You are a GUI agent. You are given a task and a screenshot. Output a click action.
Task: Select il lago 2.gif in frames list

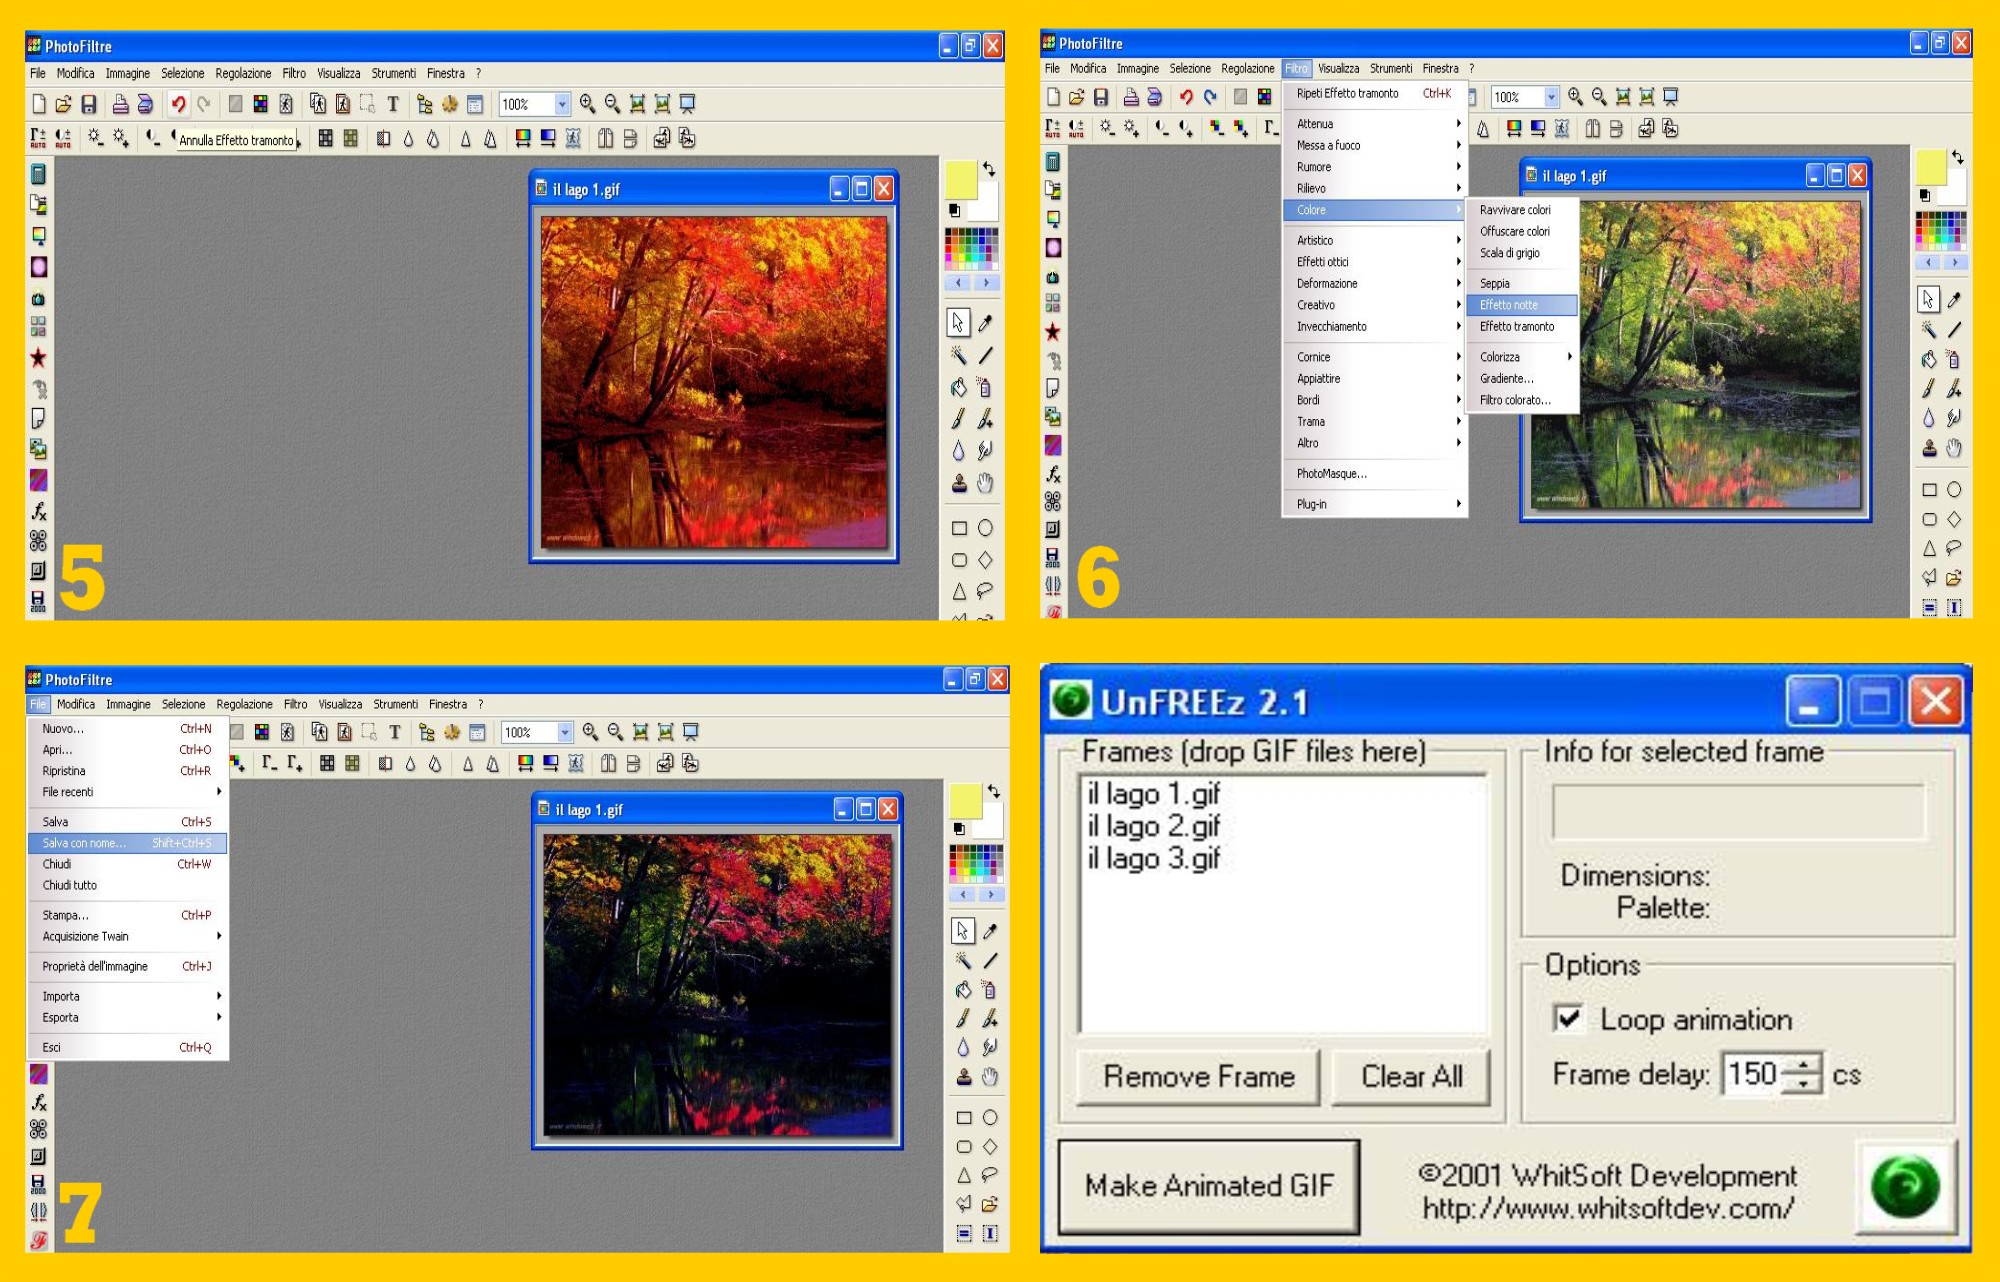pyautogui.click(x=1154, y=827)
